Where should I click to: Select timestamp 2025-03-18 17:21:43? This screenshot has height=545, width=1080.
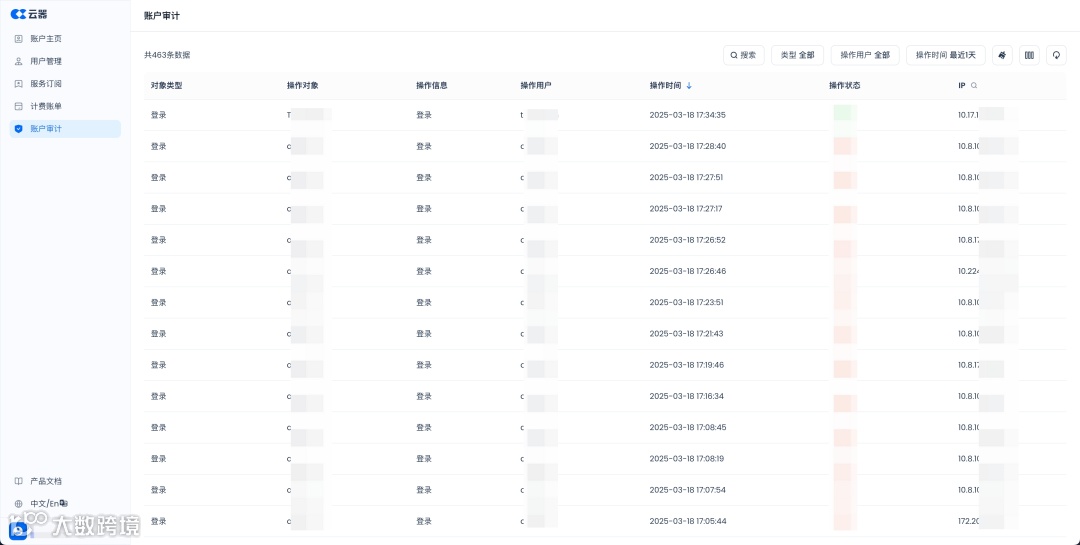point(687,333)
